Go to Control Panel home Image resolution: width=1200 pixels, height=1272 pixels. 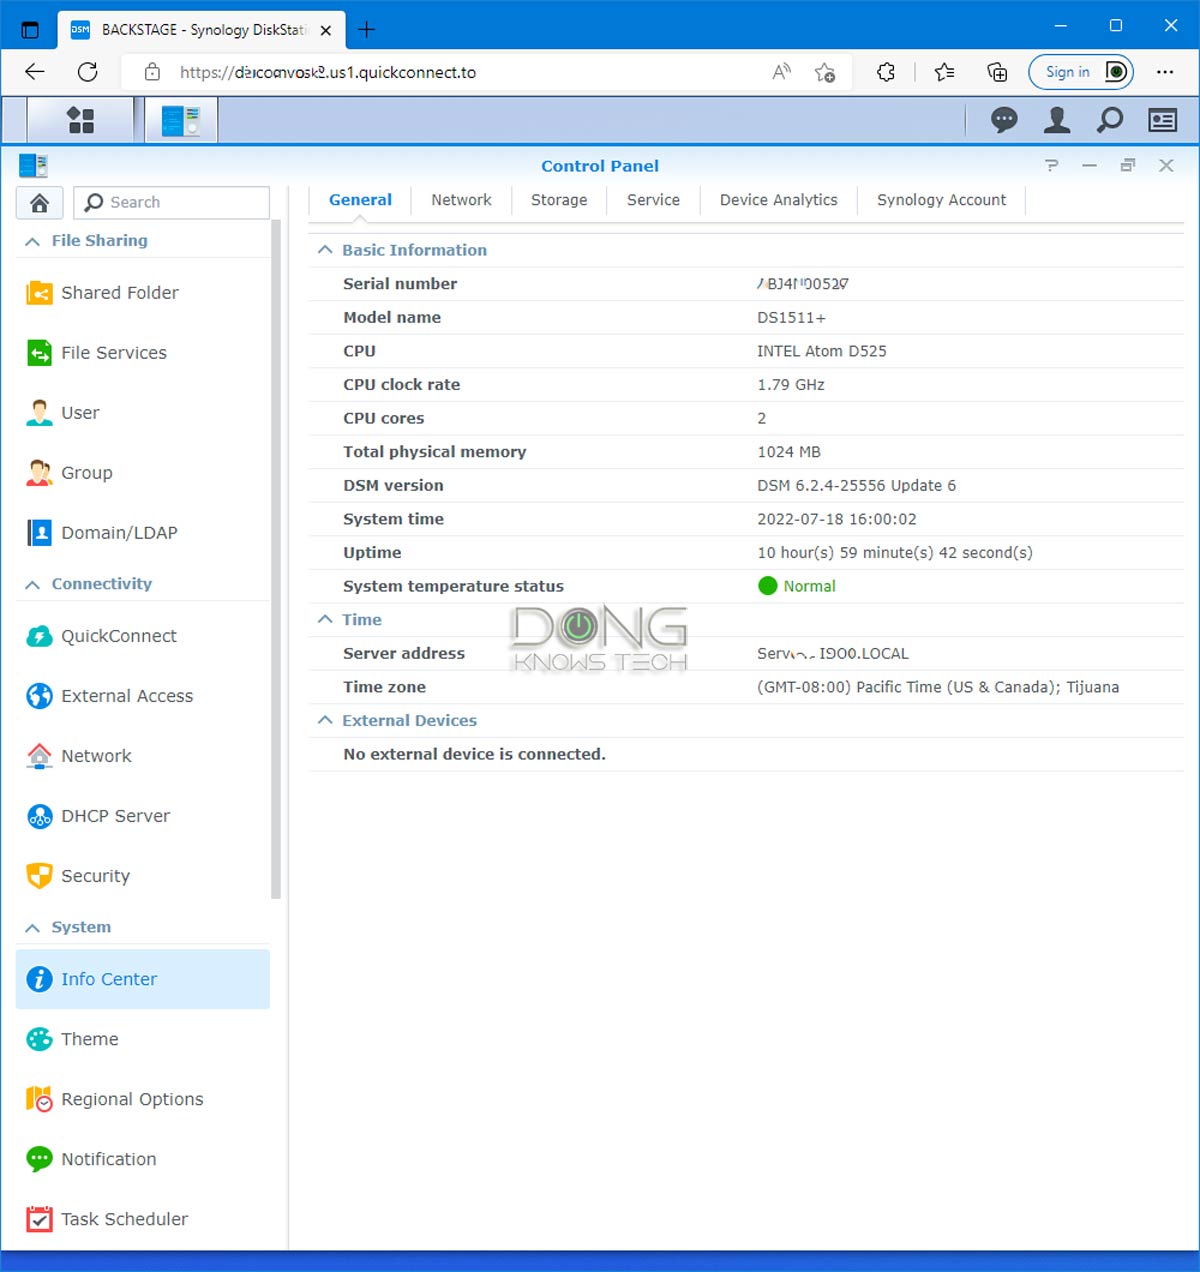[40, 203]
